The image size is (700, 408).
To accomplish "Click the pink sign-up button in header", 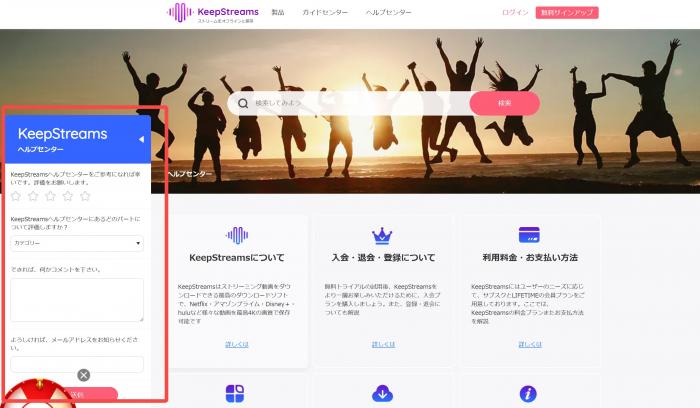I will [567, 12].
